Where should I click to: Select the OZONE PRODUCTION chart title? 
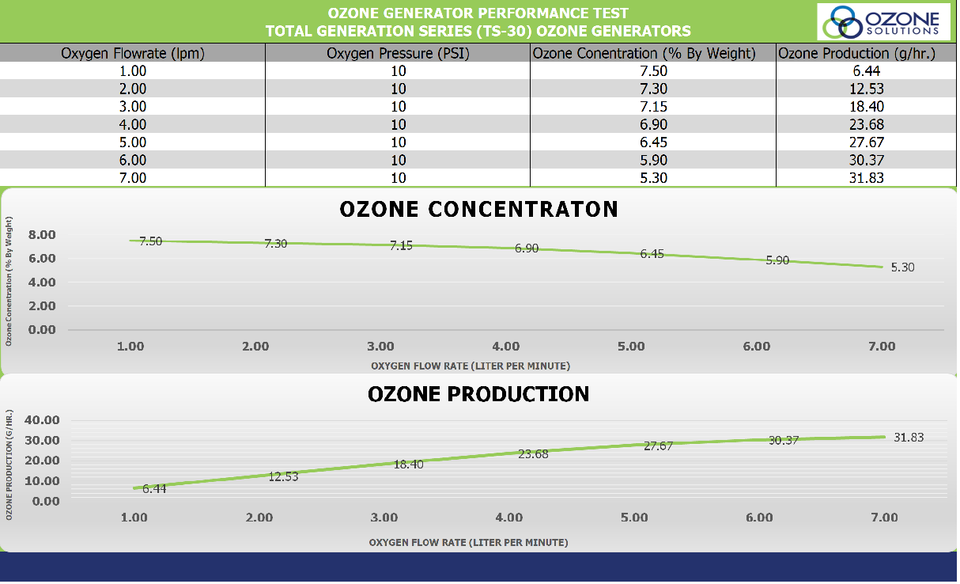[479, 394]
